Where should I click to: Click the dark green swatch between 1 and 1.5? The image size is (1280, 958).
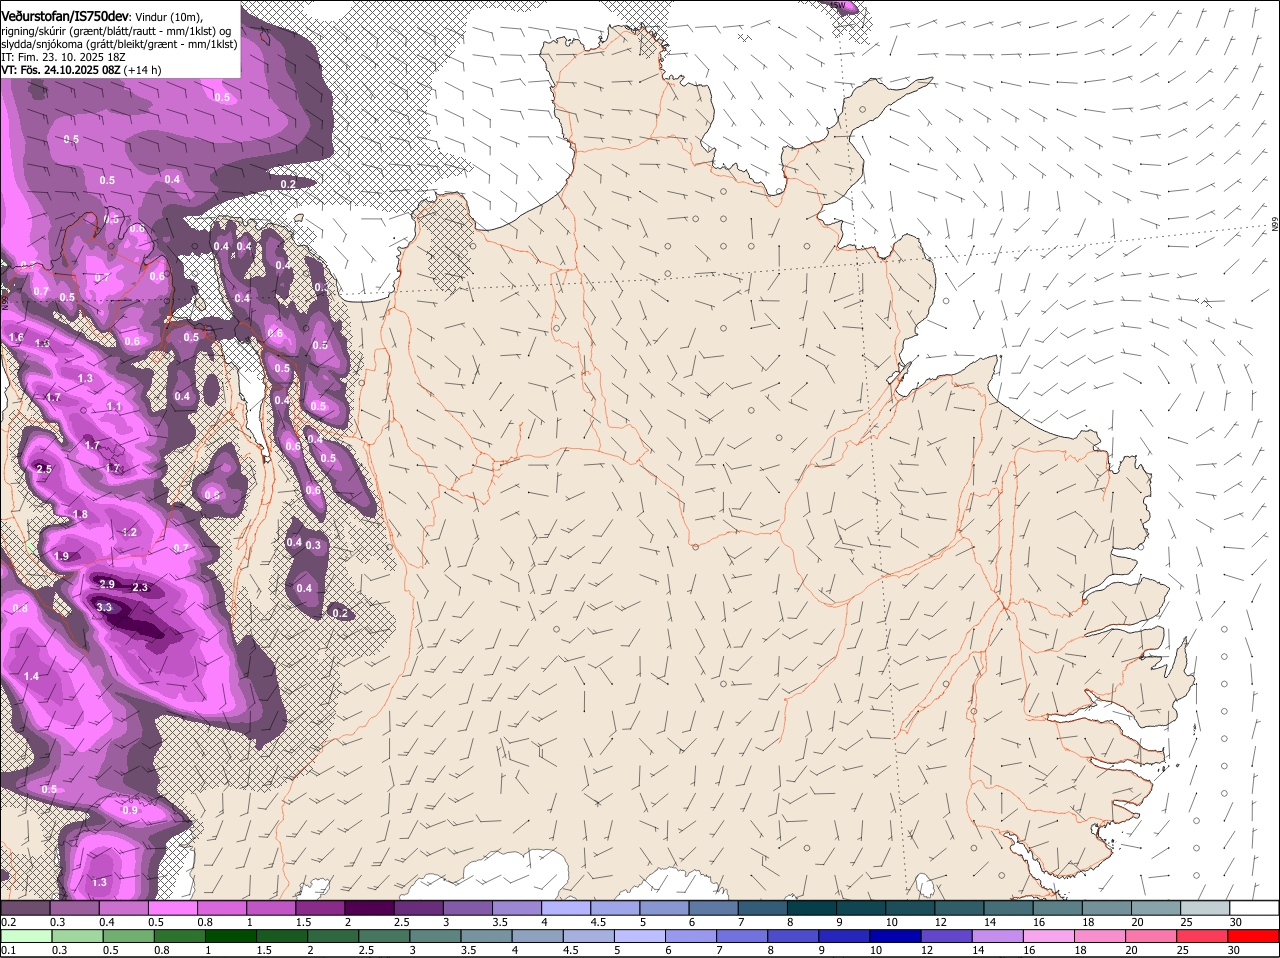coord(231,936)
